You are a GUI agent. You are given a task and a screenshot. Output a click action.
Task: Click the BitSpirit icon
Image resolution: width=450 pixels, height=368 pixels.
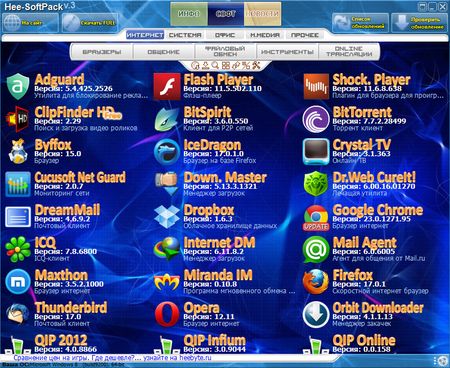click(167, 119)
